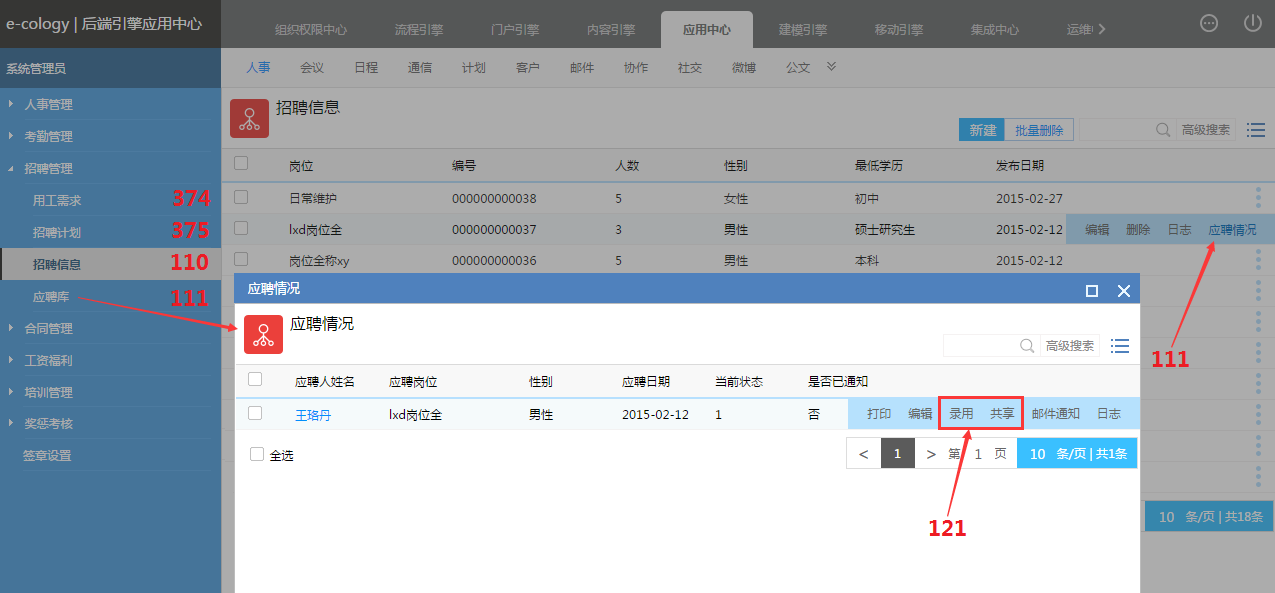Click the dialog list view menu icon
The image size is (1275, 593).
point(1120,346)
